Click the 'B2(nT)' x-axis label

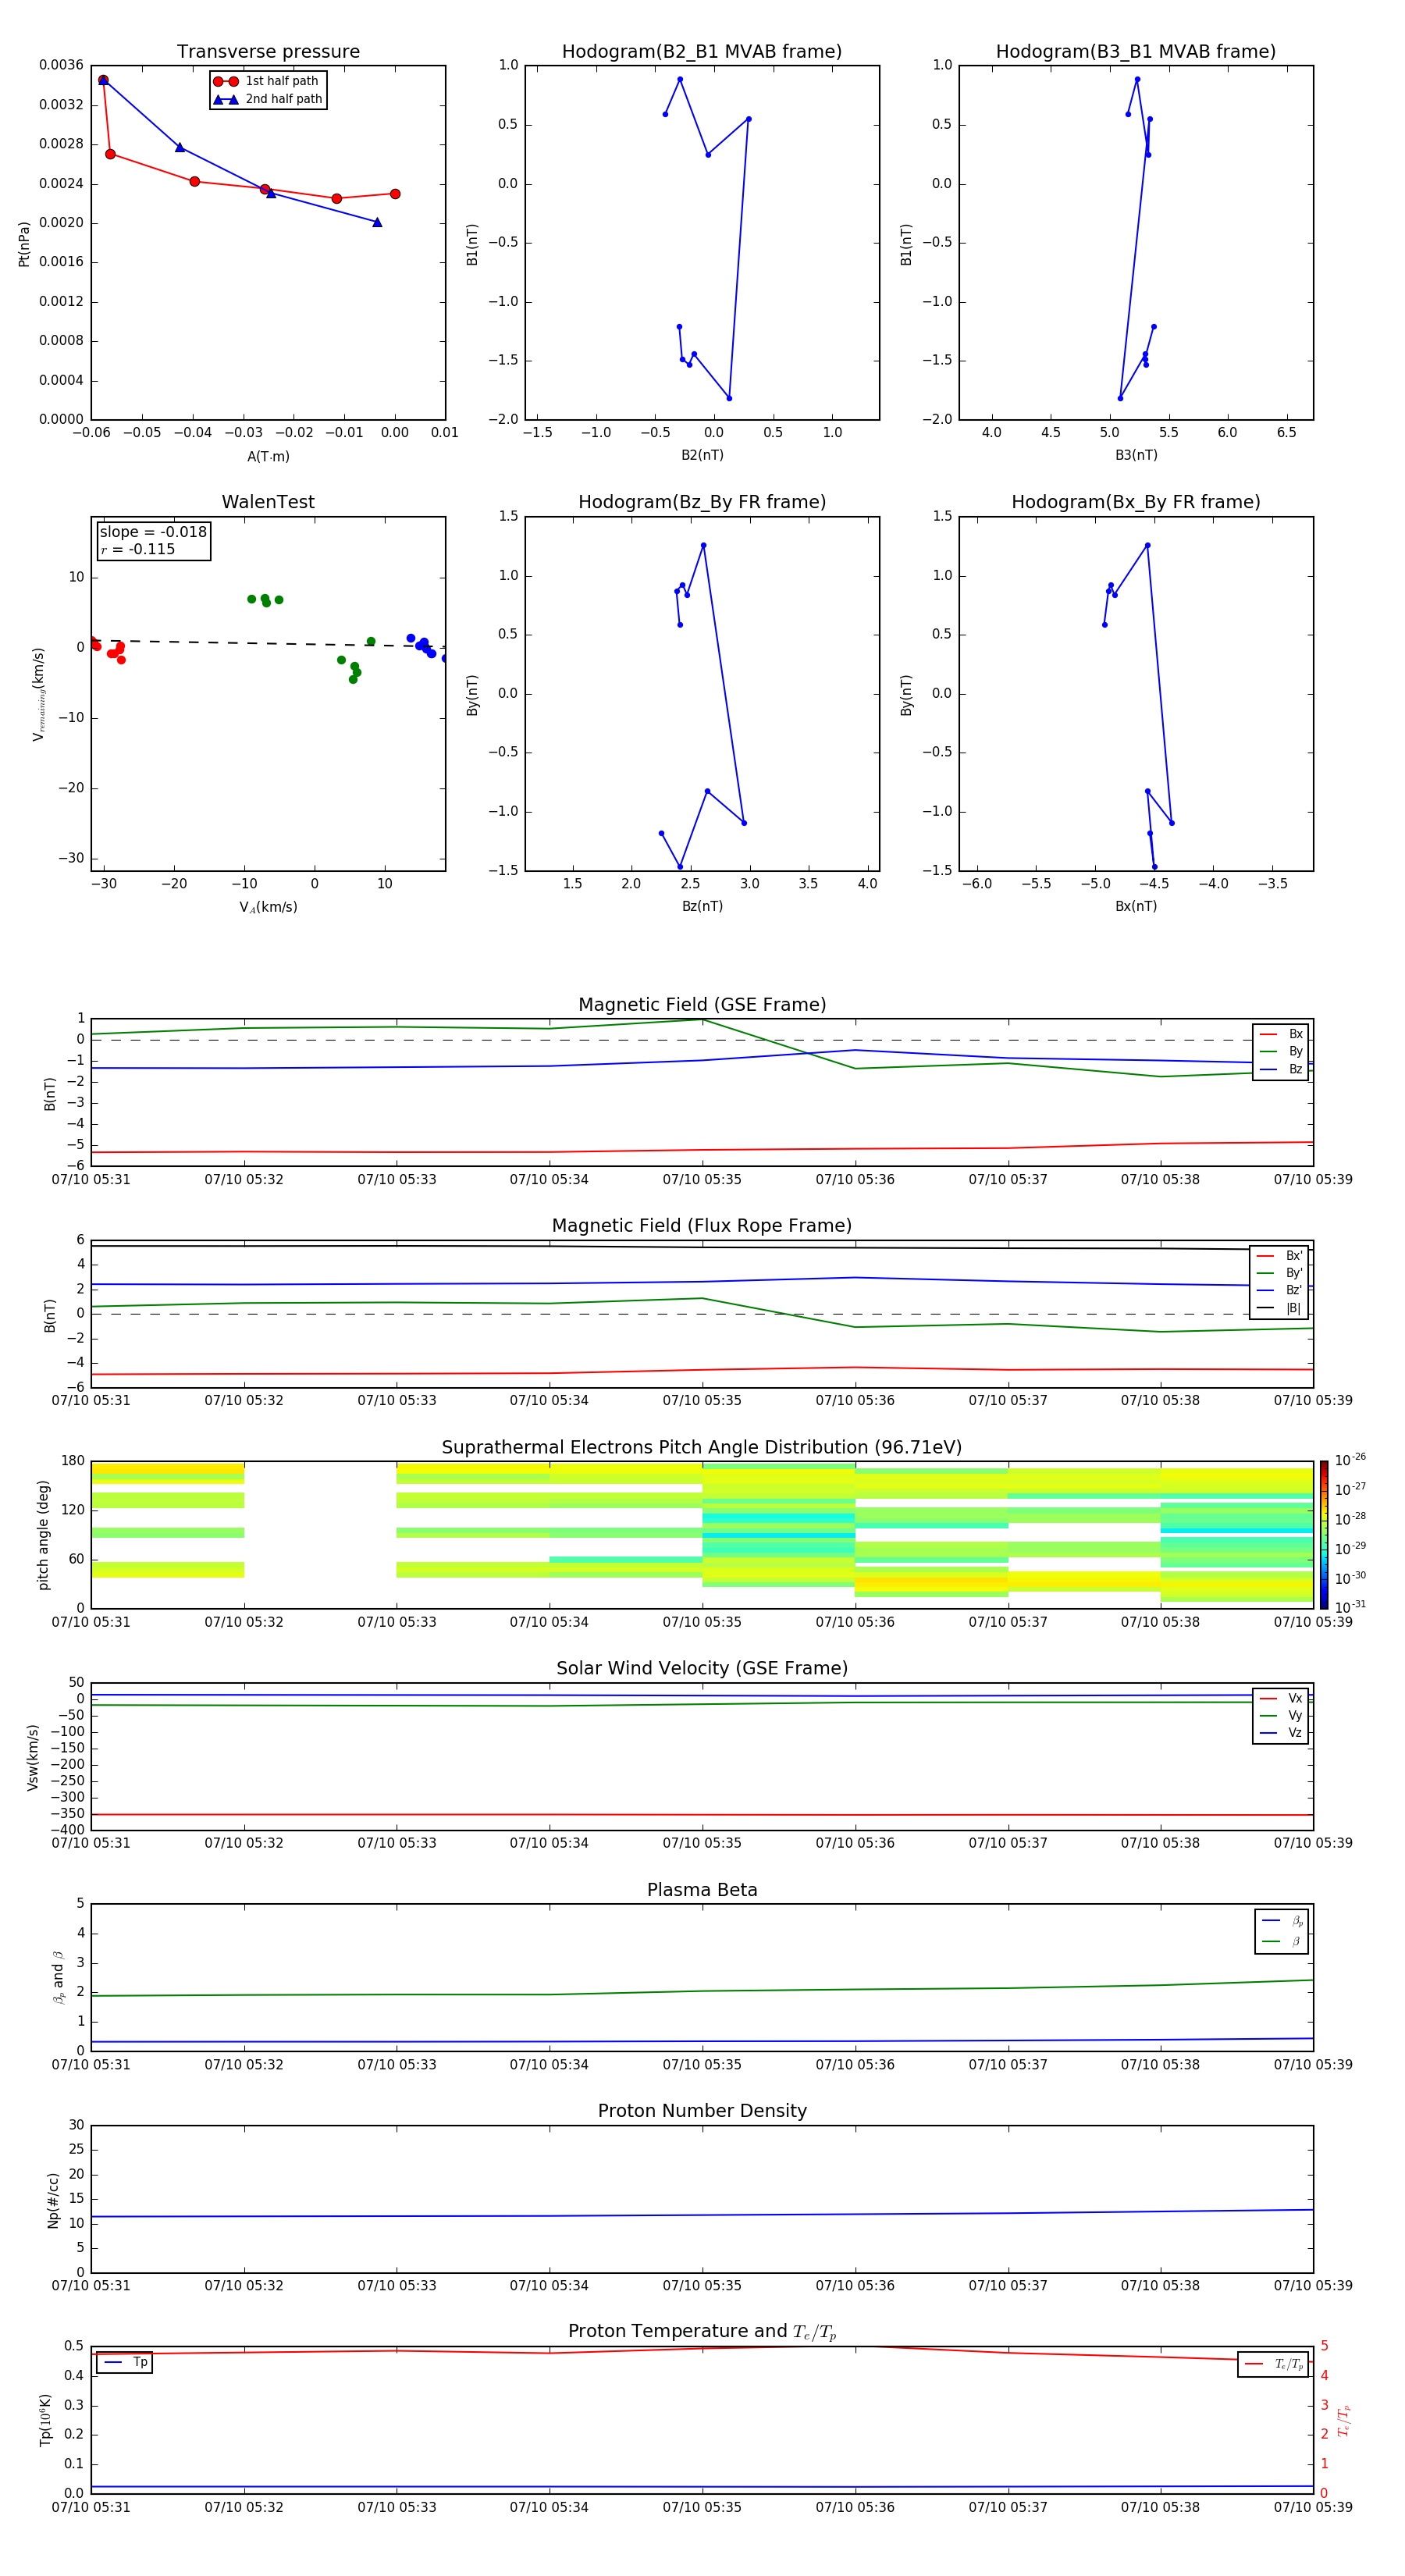tap(702, 455)
